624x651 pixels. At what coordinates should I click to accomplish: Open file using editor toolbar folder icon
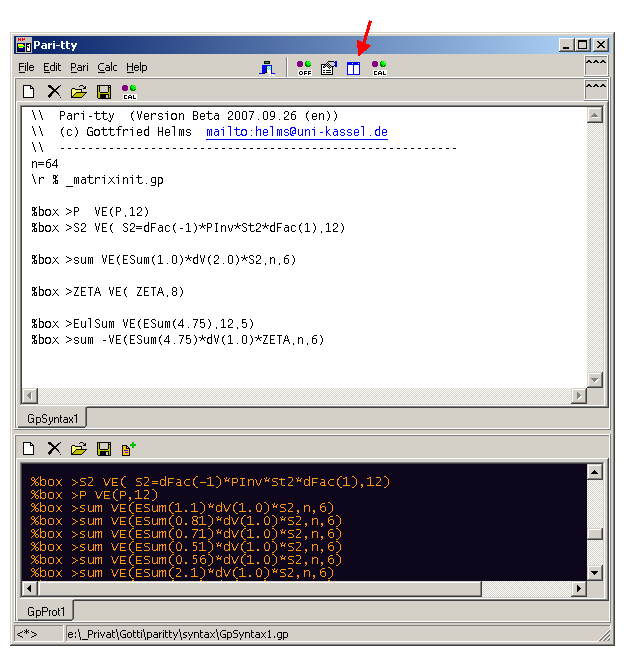point(79,92)
